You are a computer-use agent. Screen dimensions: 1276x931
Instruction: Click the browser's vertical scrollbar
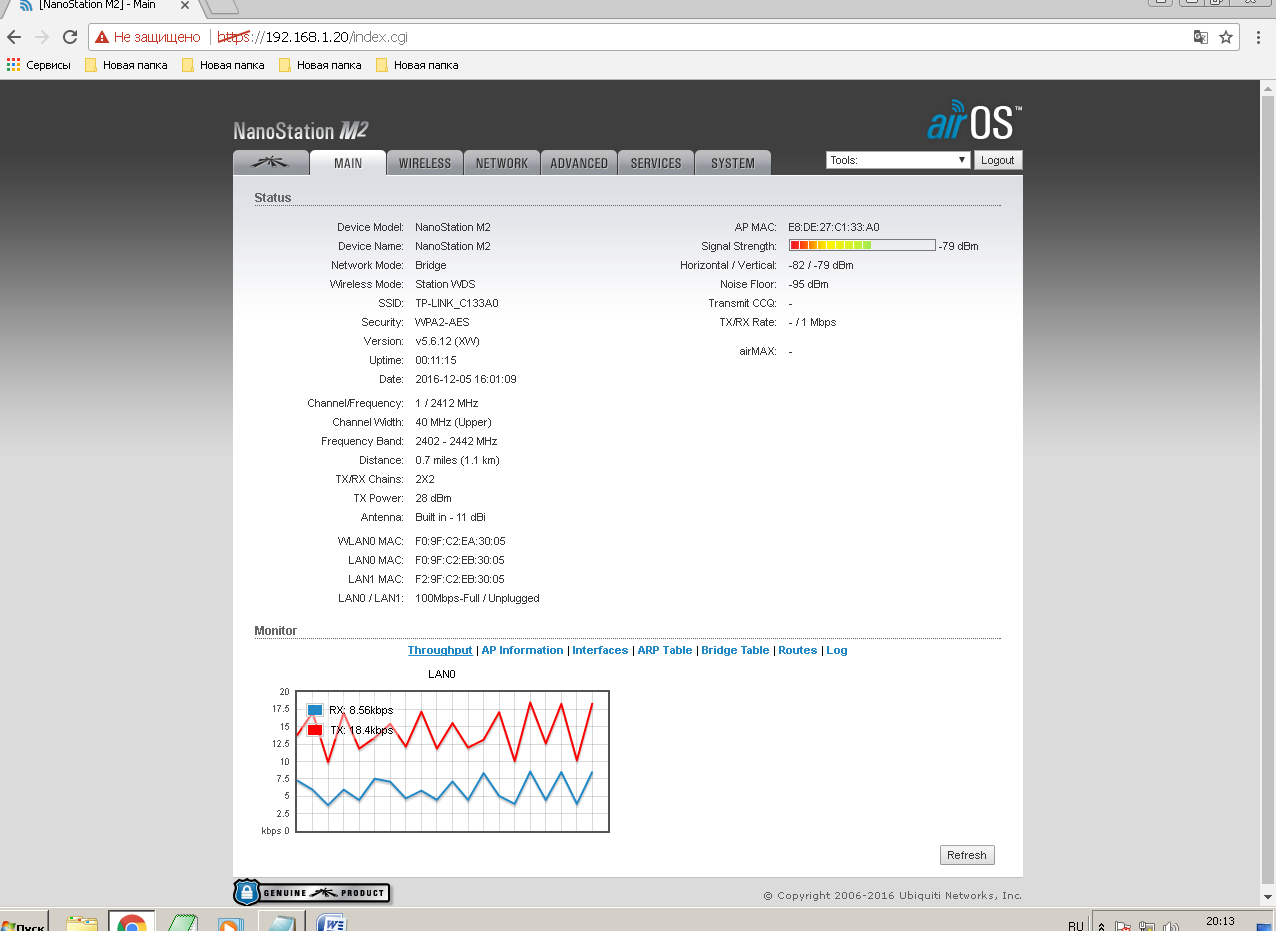1267,493
